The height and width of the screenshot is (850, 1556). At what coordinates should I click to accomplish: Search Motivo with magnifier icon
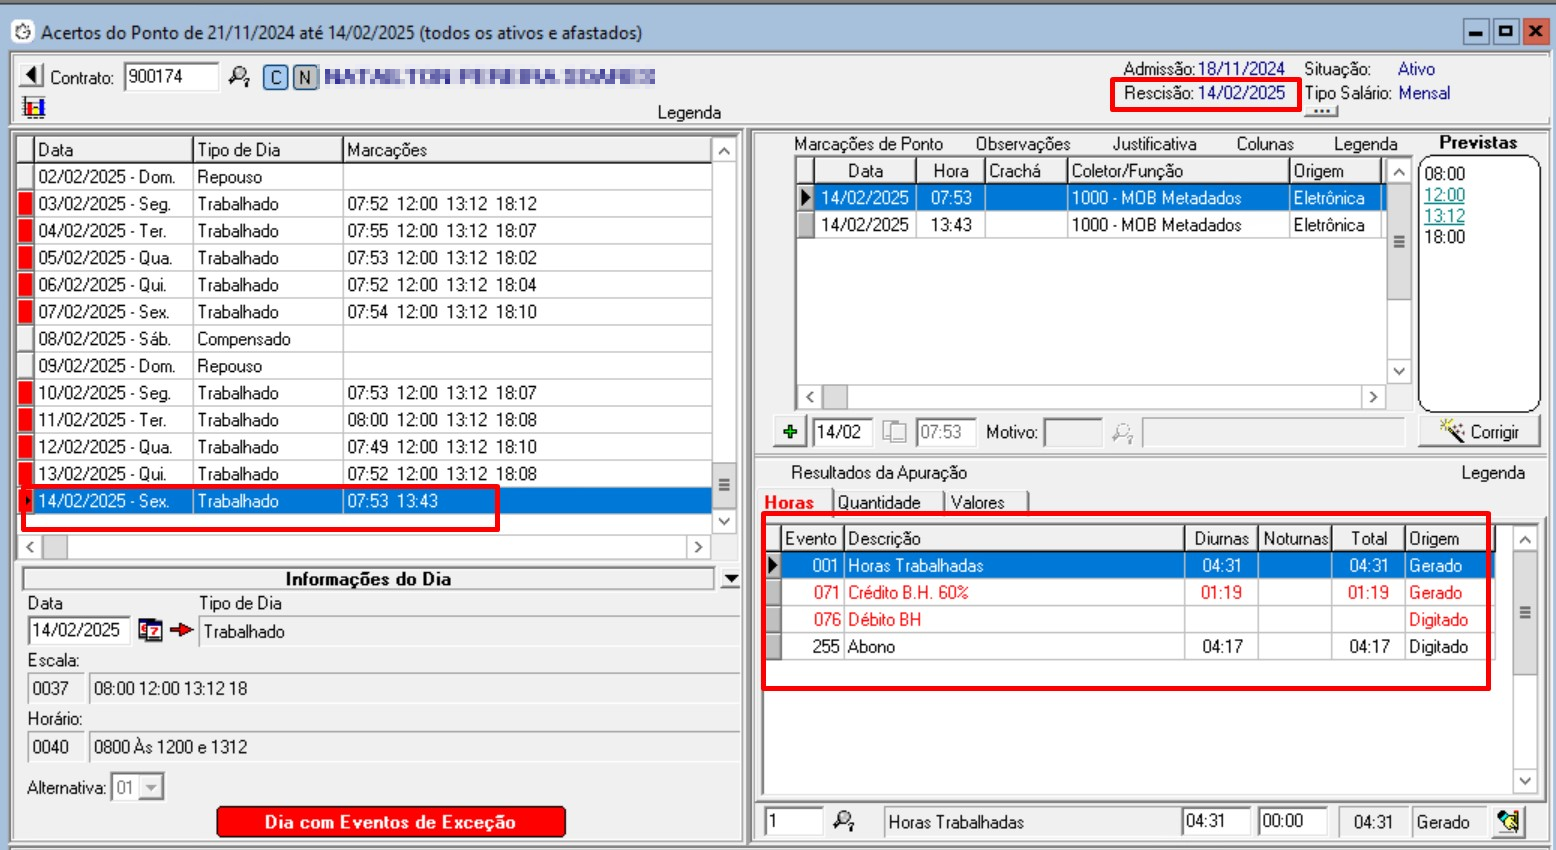(1123, 433)
